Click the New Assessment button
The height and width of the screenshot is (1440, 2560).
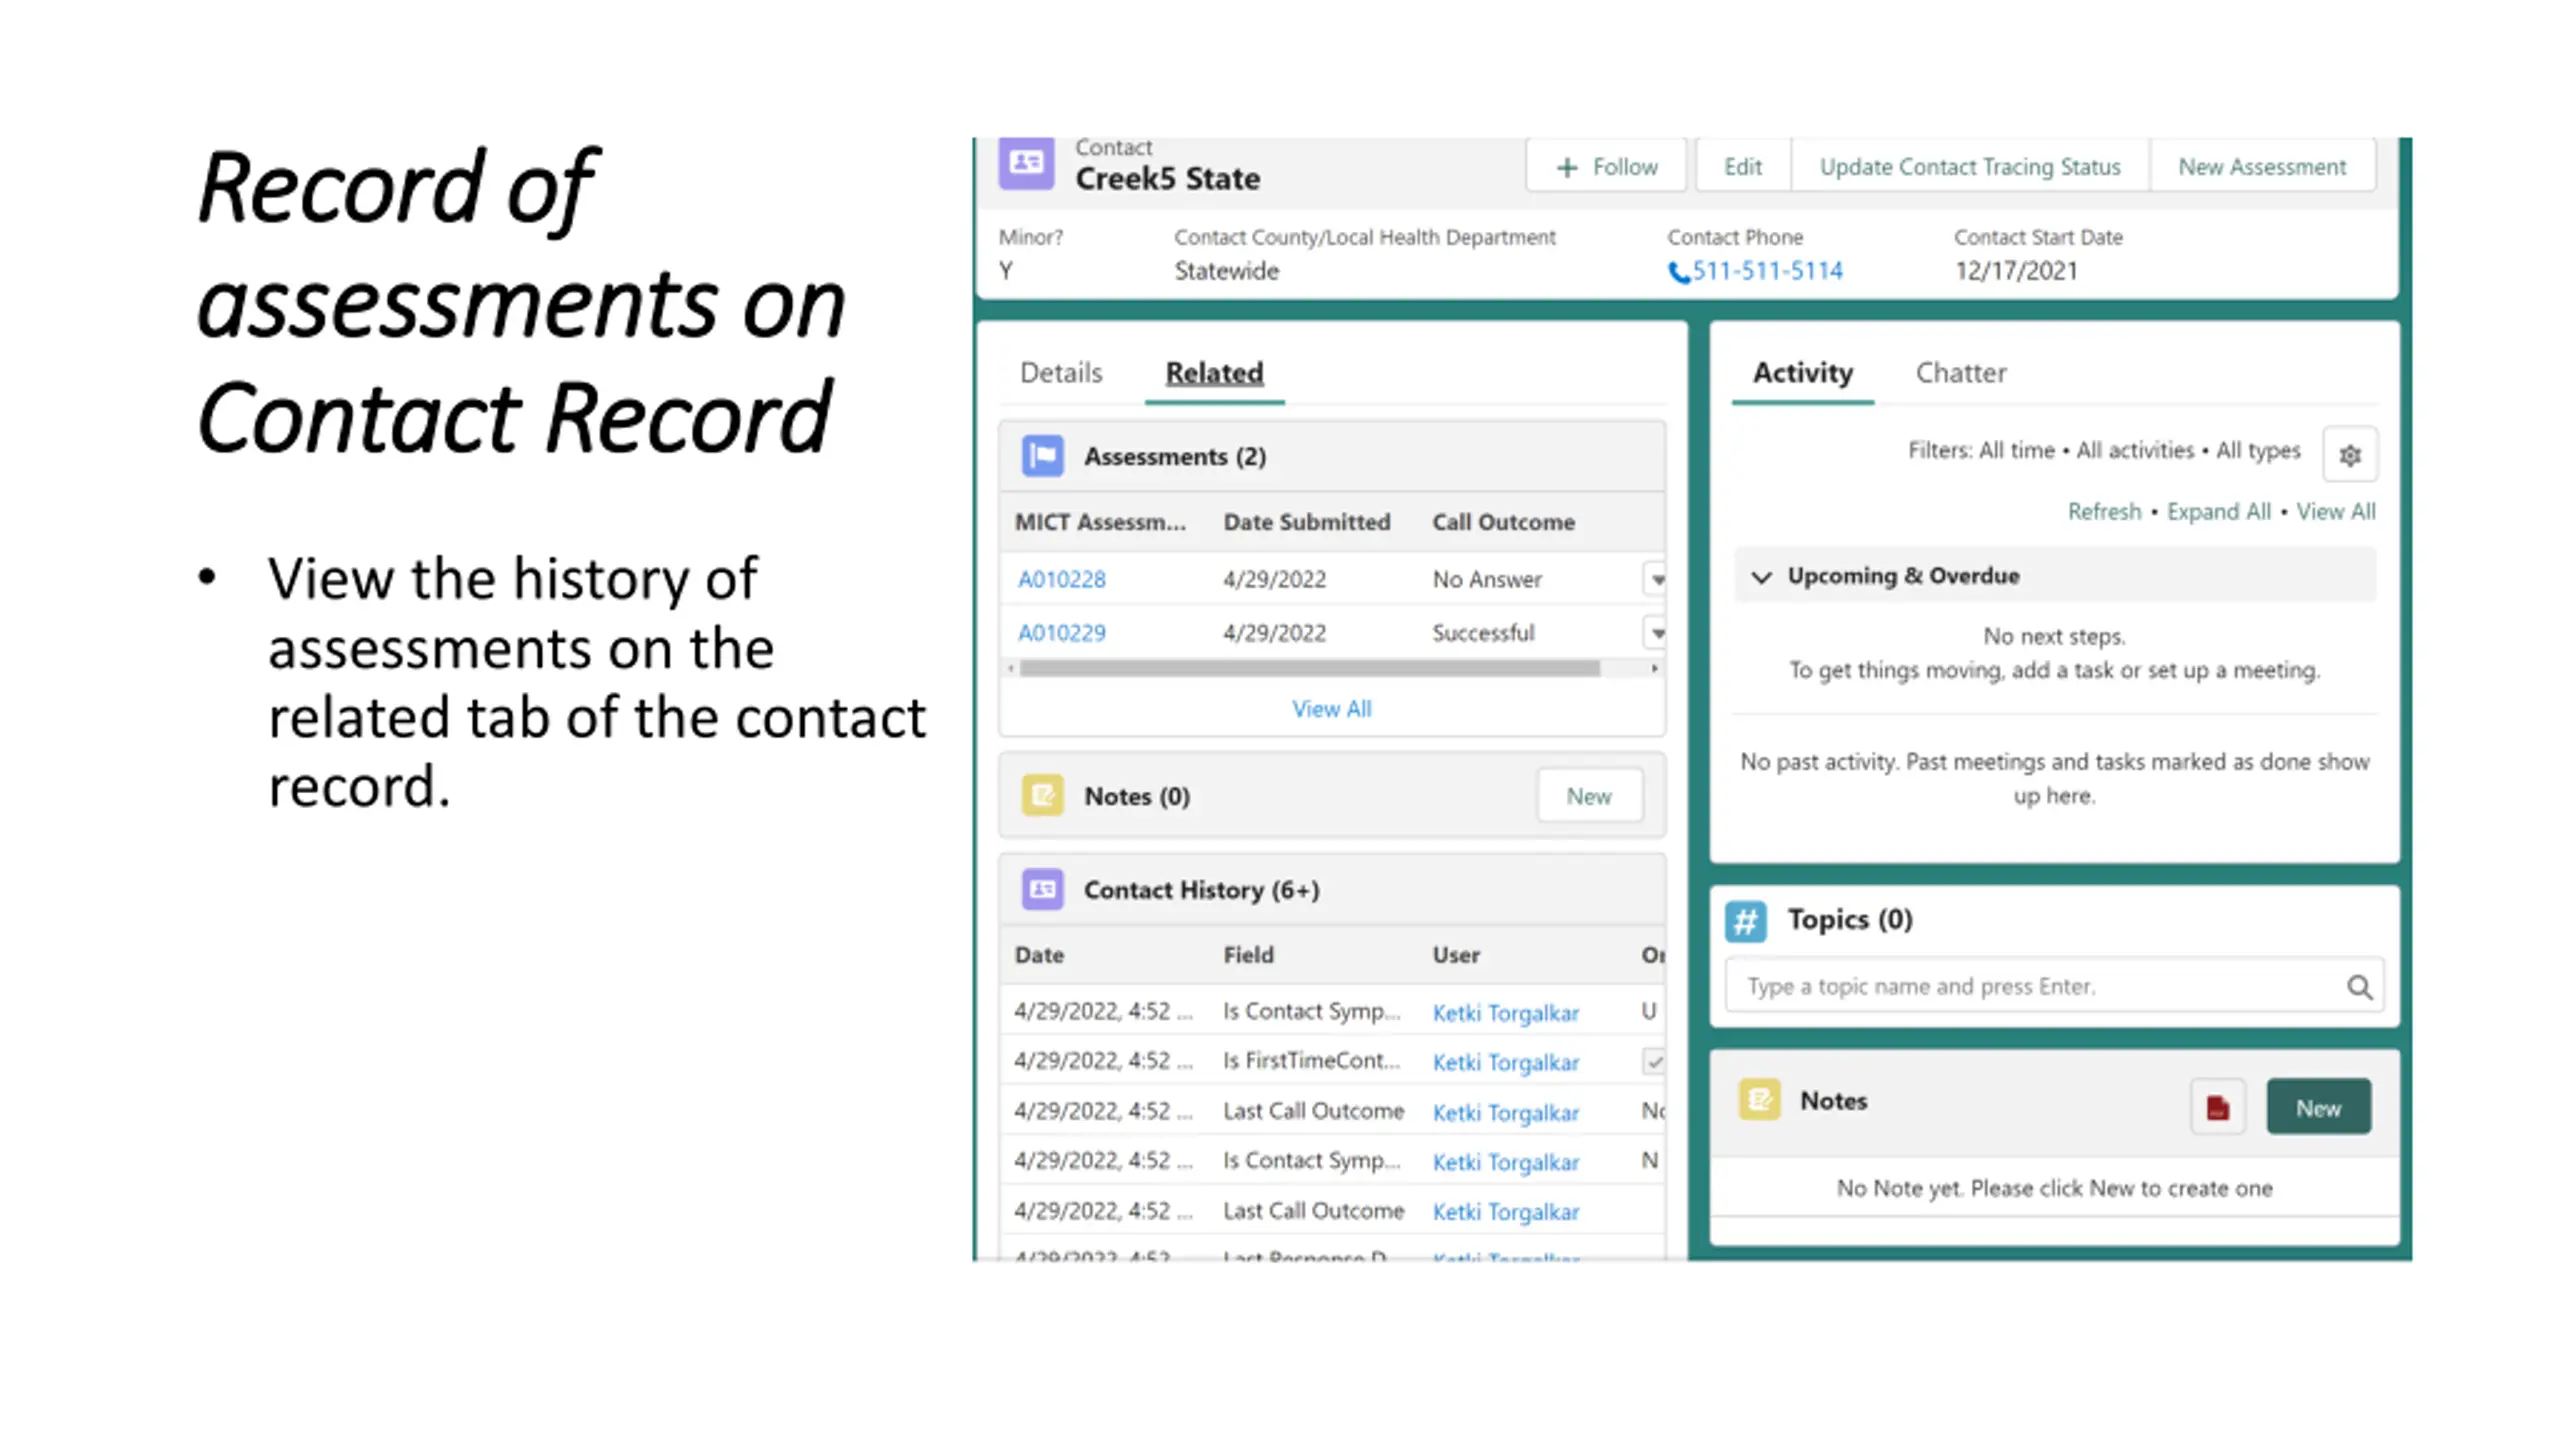(2262, 166)
